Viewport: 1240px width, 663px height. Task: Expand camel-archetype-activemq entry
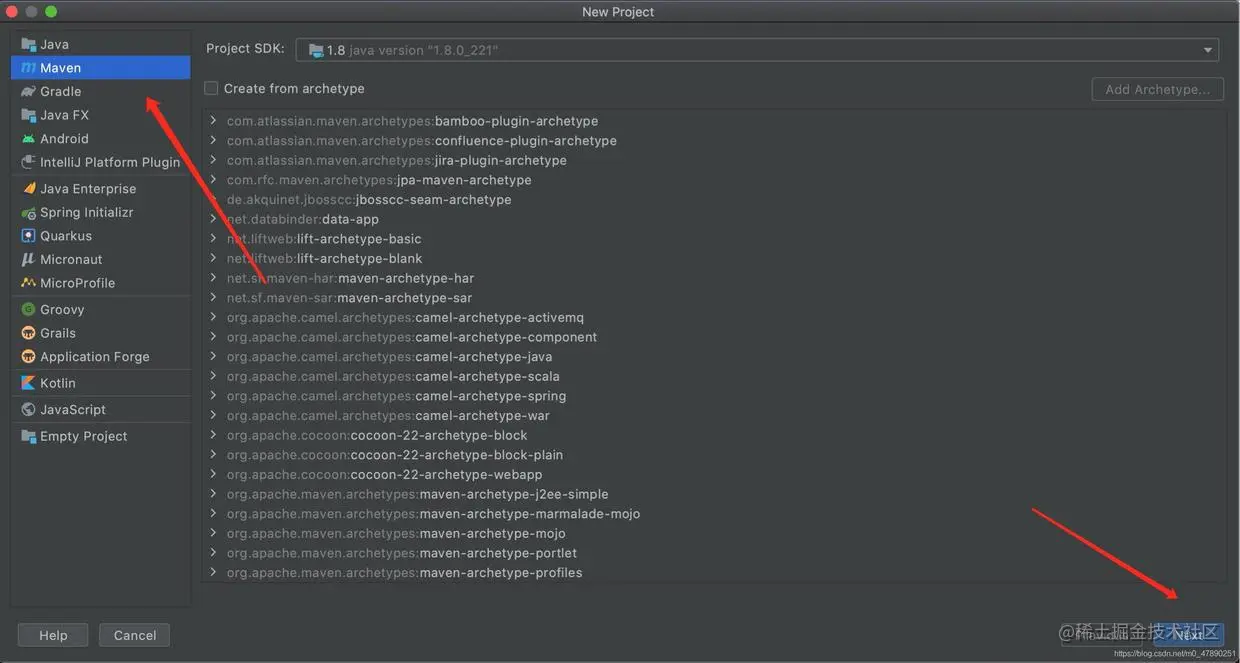click(213, 317)
